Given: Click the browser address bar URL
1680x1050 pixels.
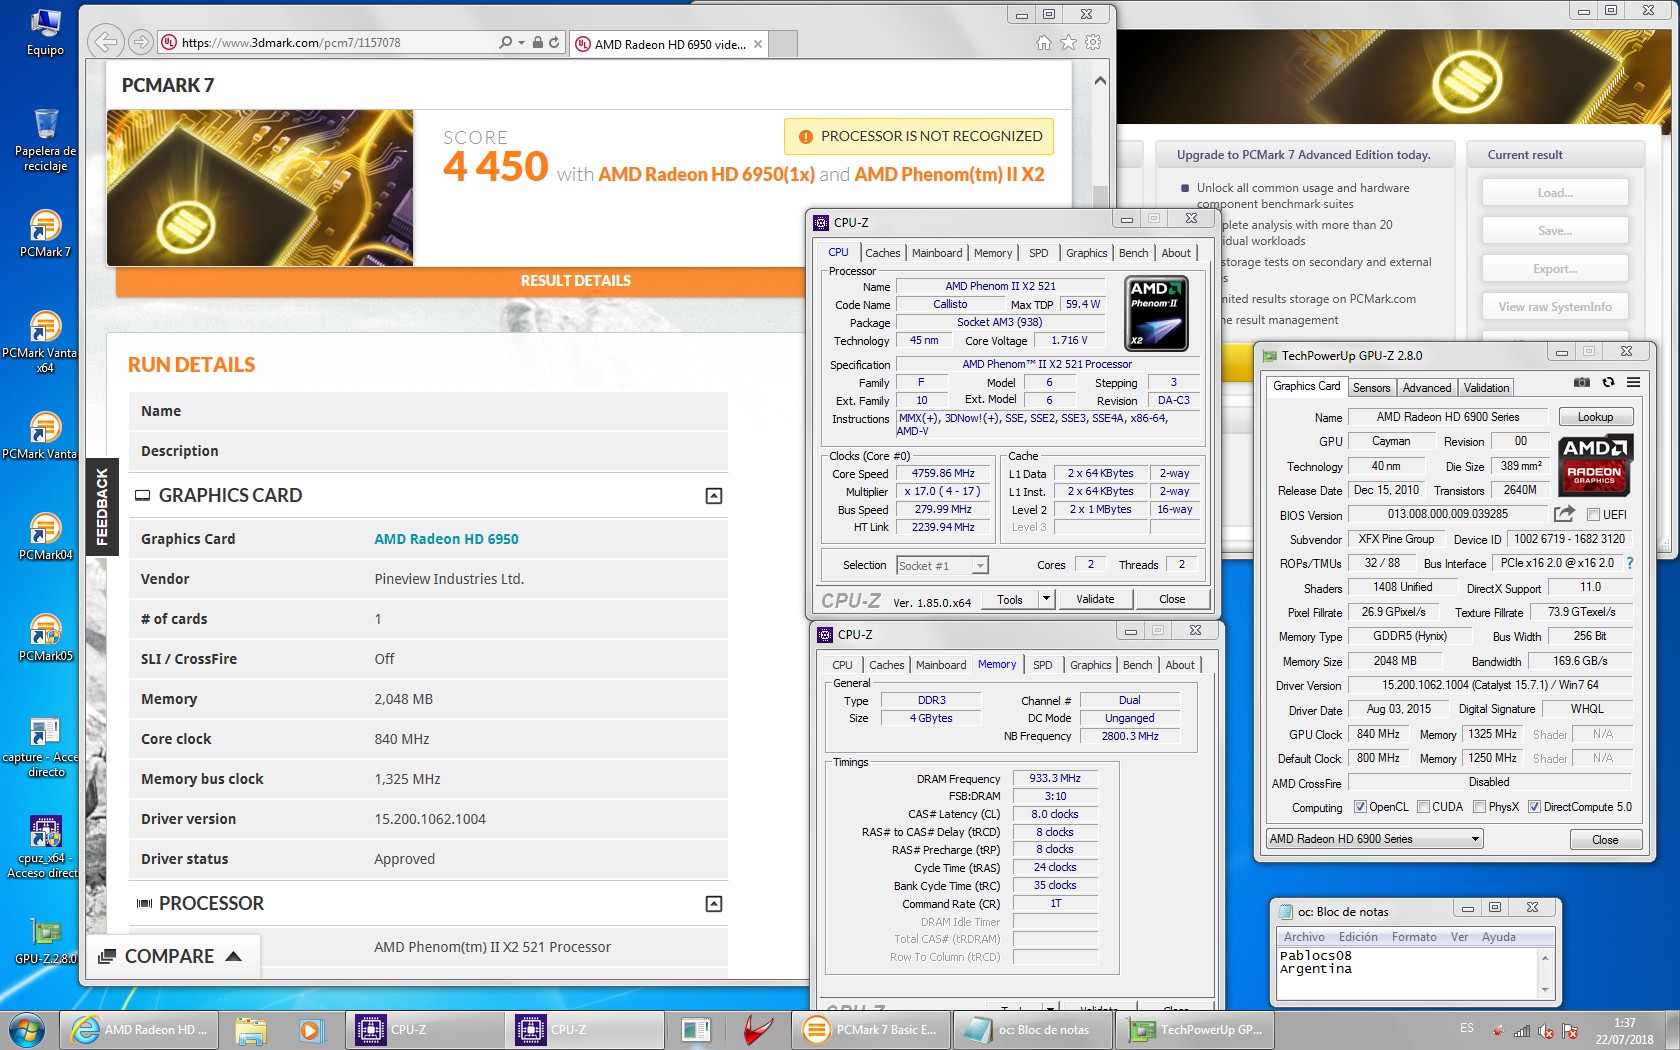Looking at the screenshot, I should tap(291, 43).
